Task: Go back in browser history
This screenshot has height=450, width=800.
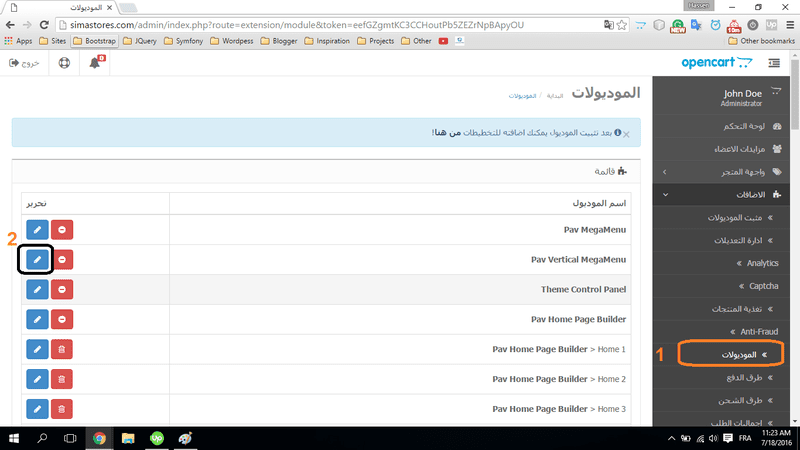Action: (10, 24)
